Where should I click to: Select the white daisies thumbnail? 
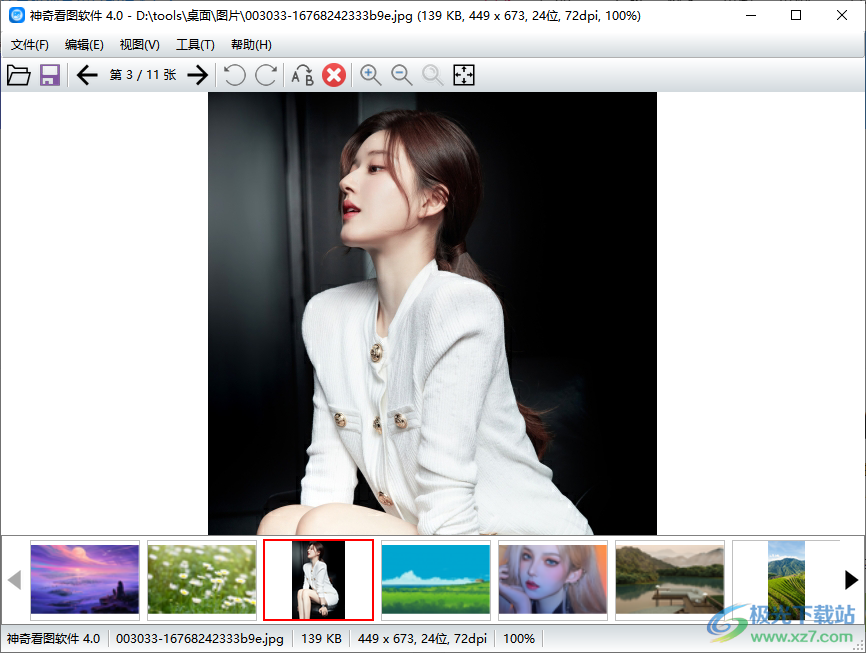click(202, 579)
